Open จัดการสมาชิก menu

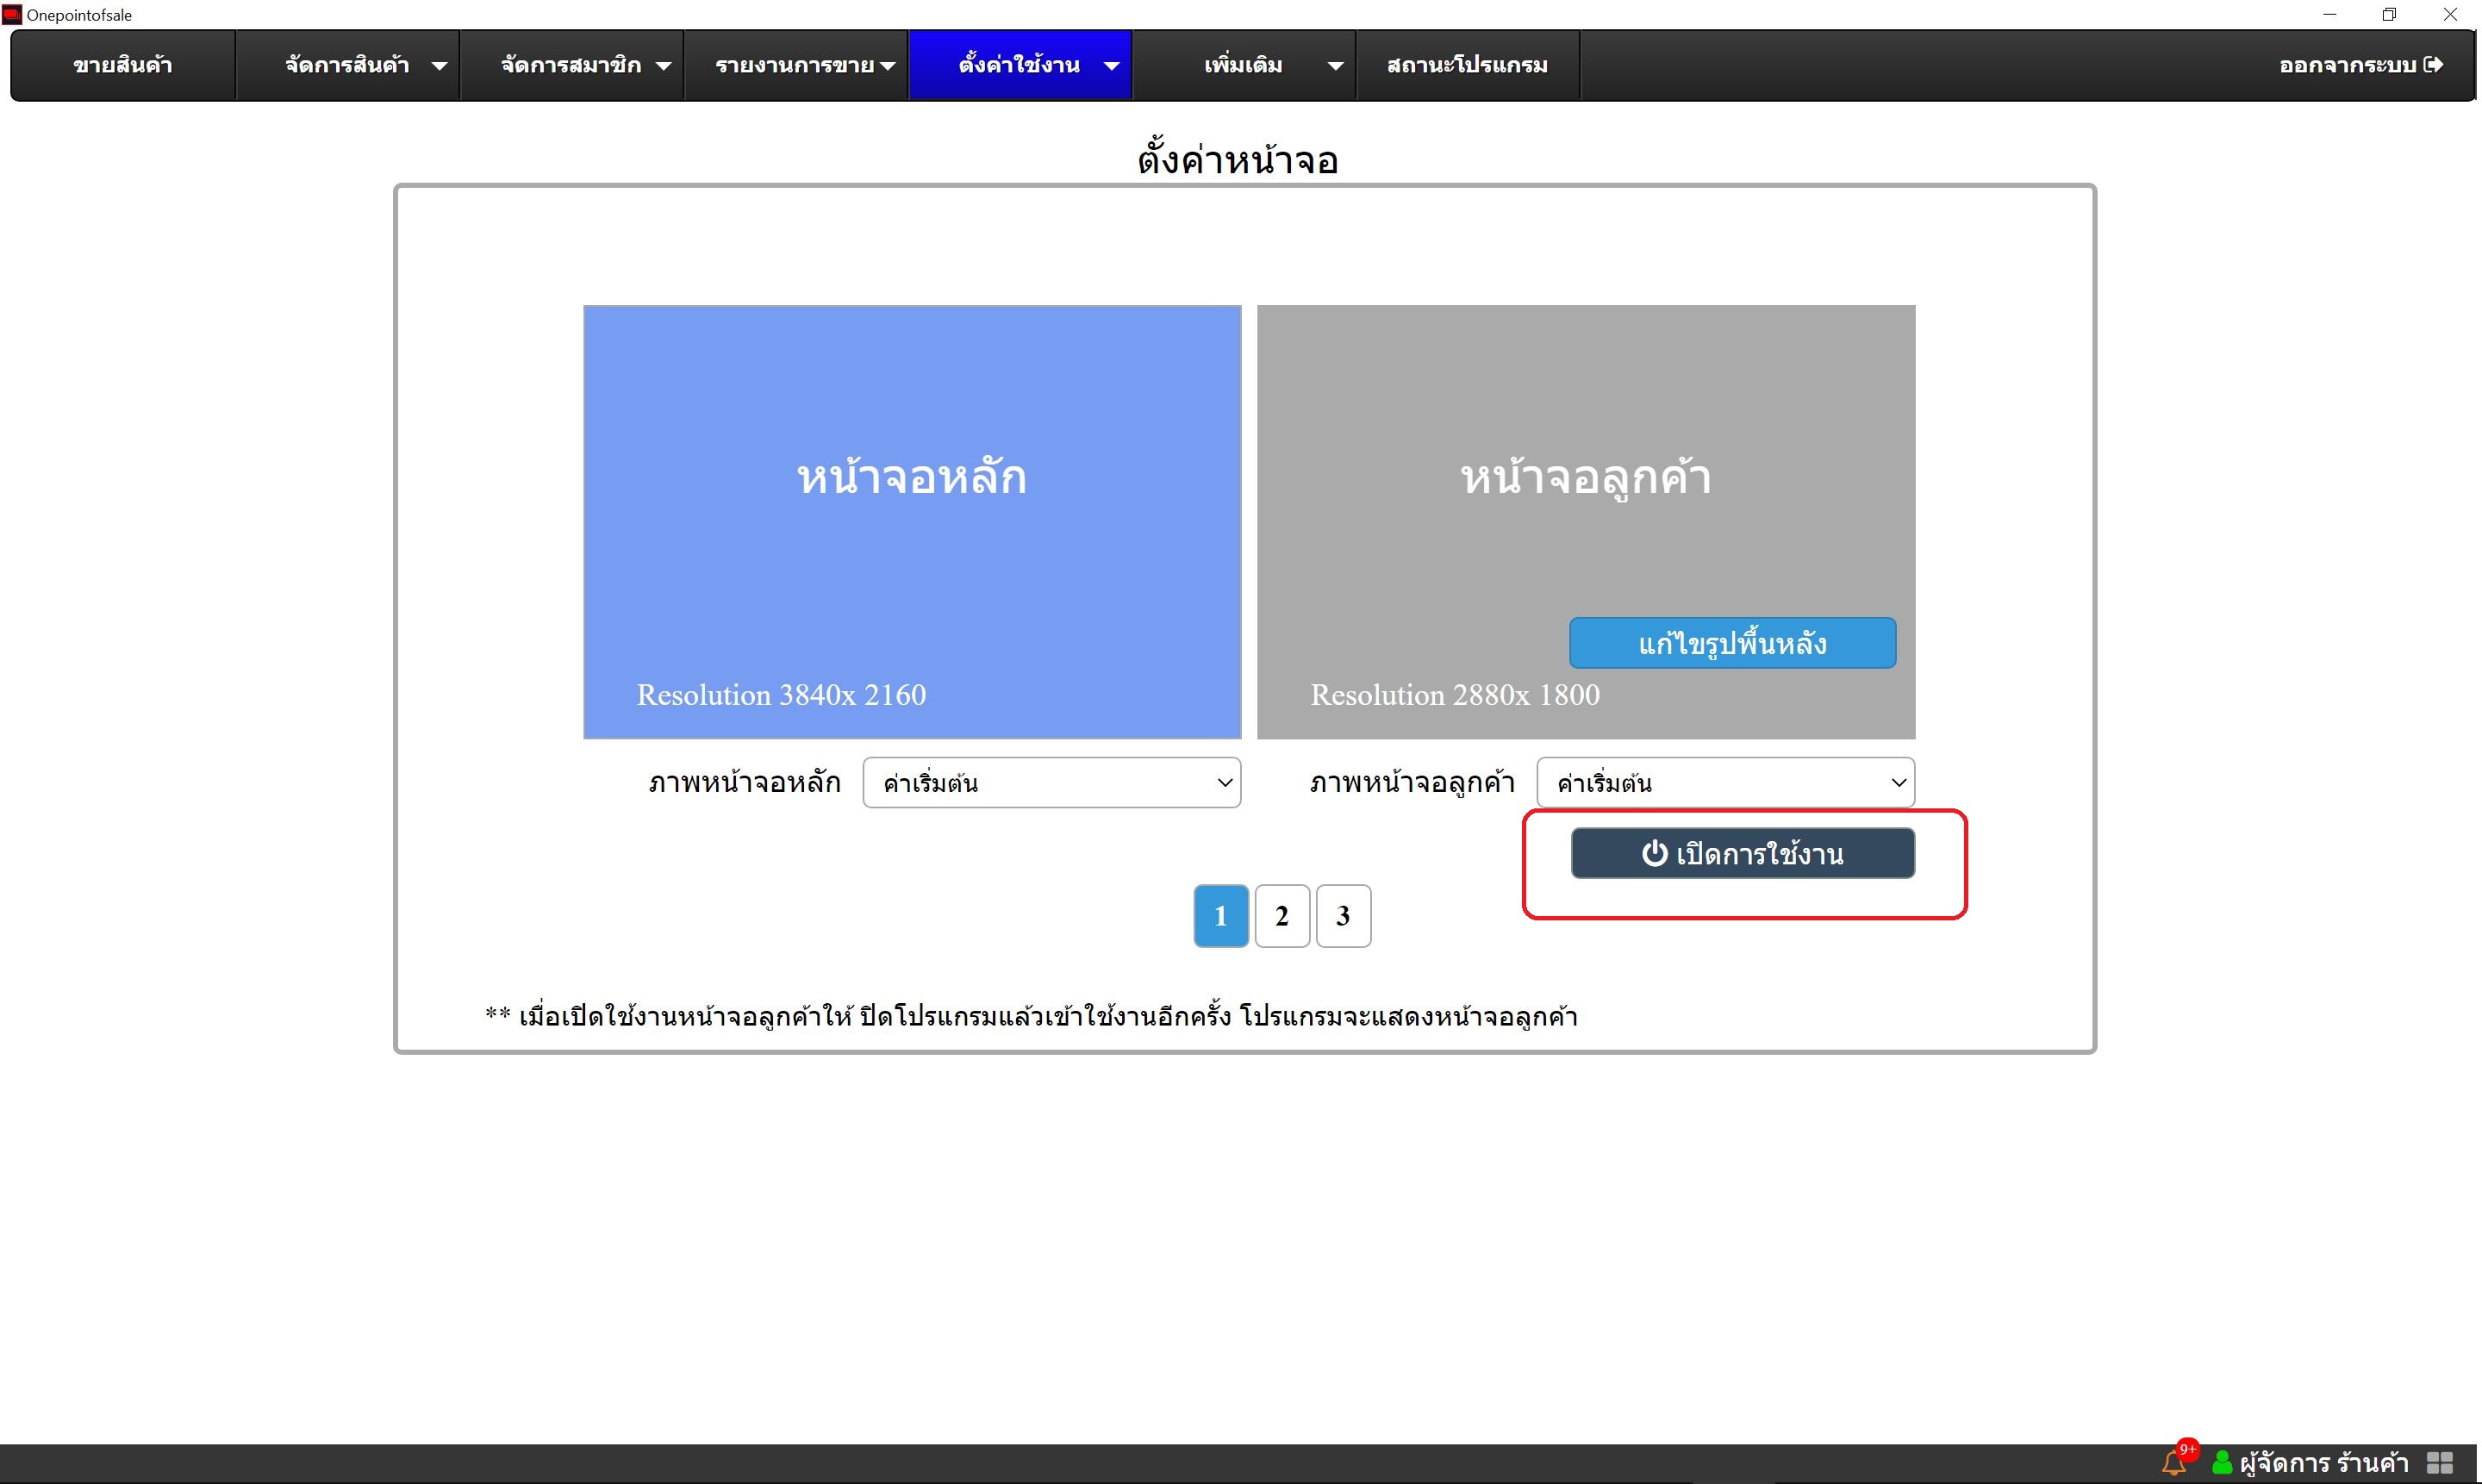[571, 65]
